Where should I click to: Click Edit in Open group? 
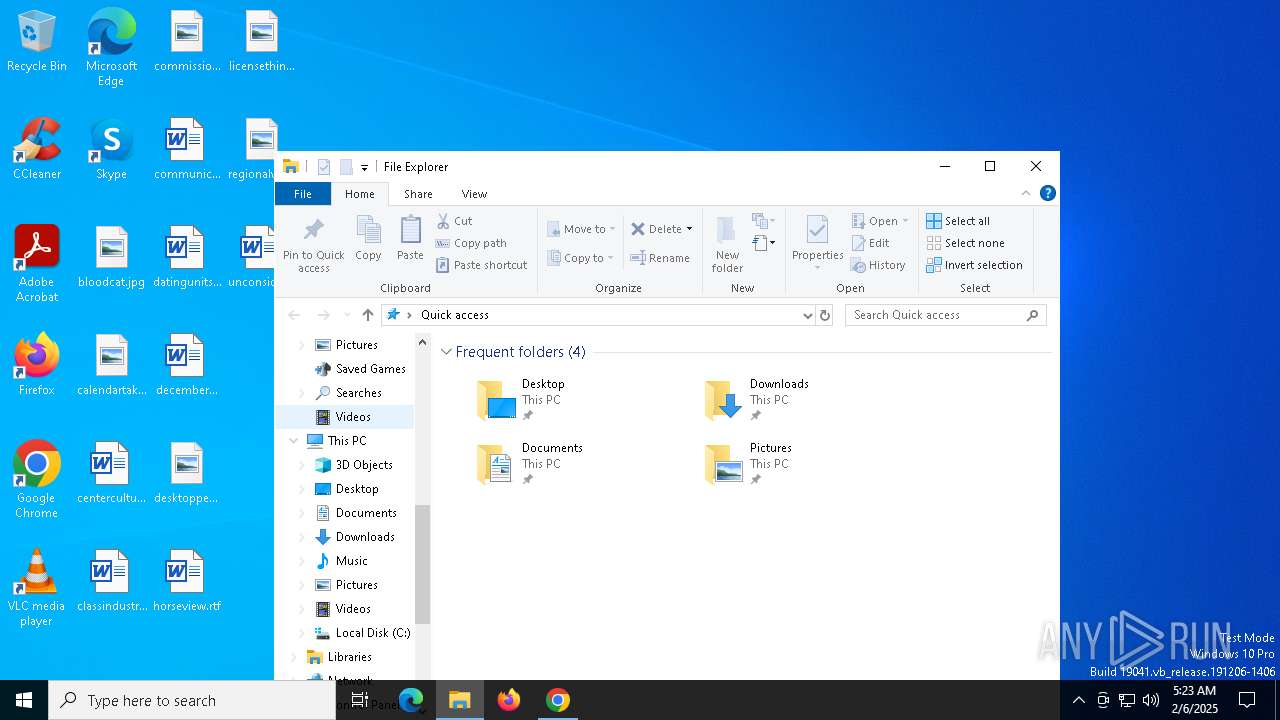870,243
